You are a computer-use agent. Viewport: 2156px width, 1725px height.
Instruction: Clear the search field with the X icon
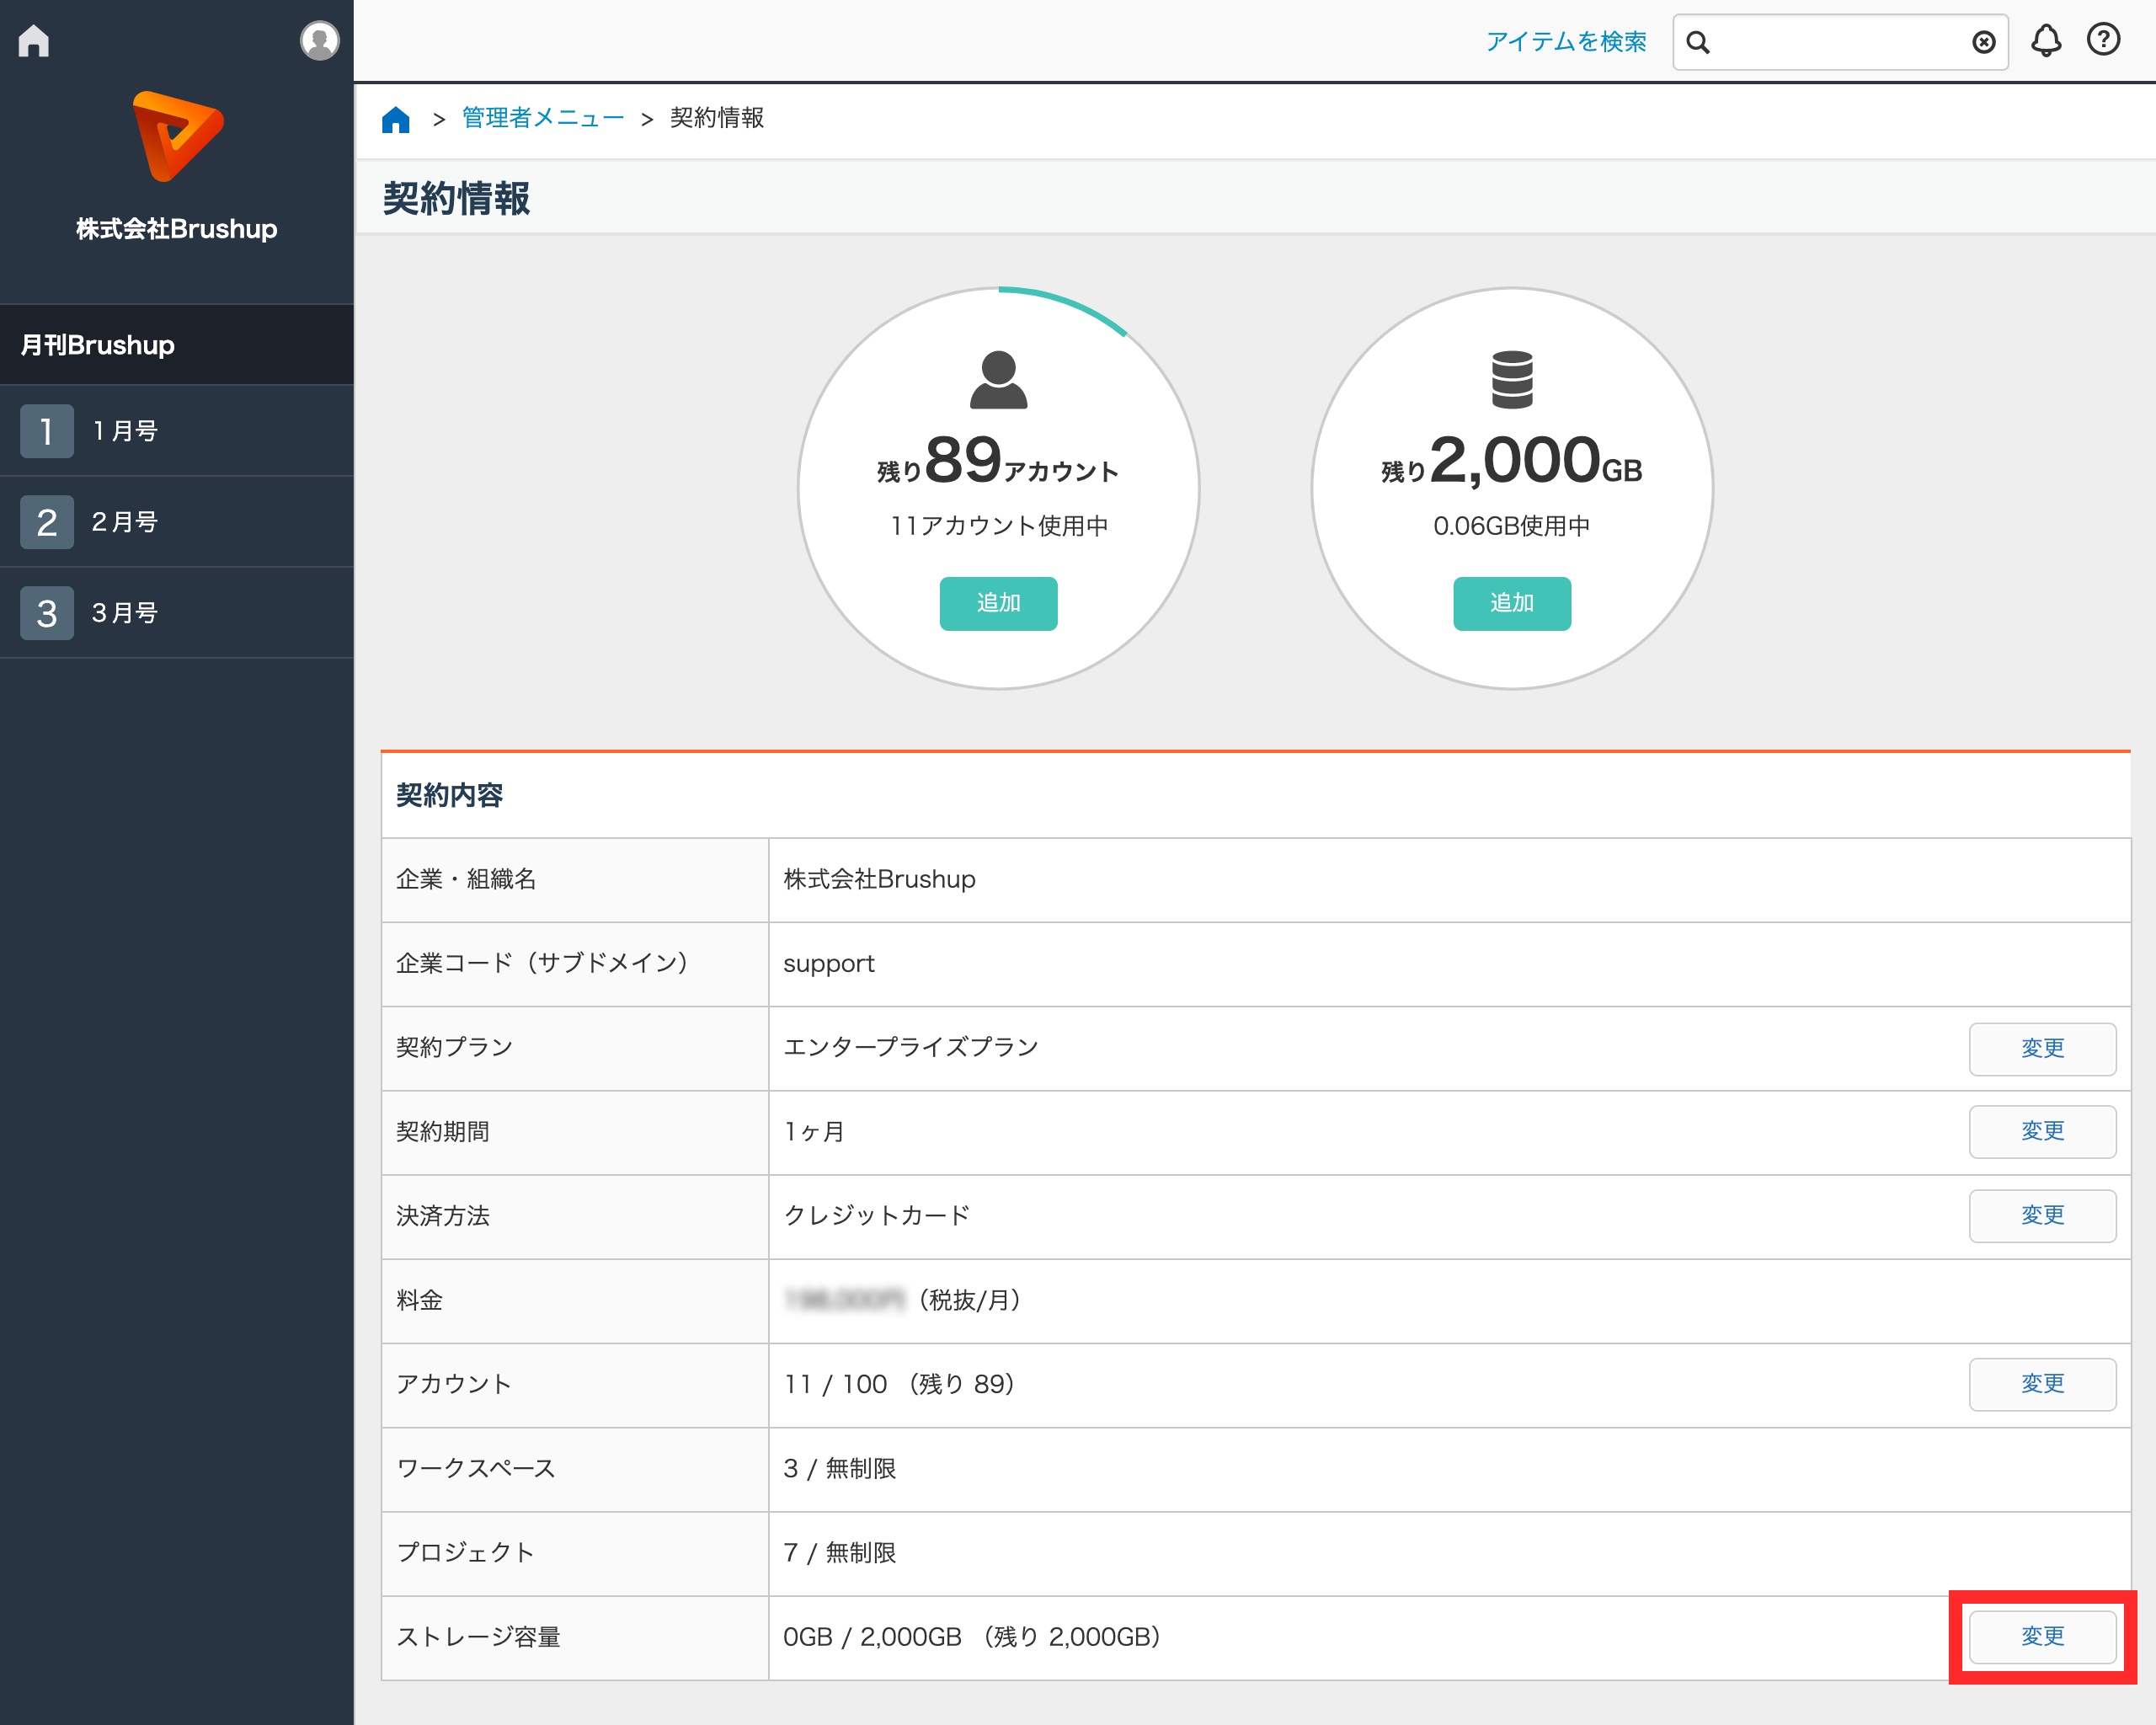1983,42
